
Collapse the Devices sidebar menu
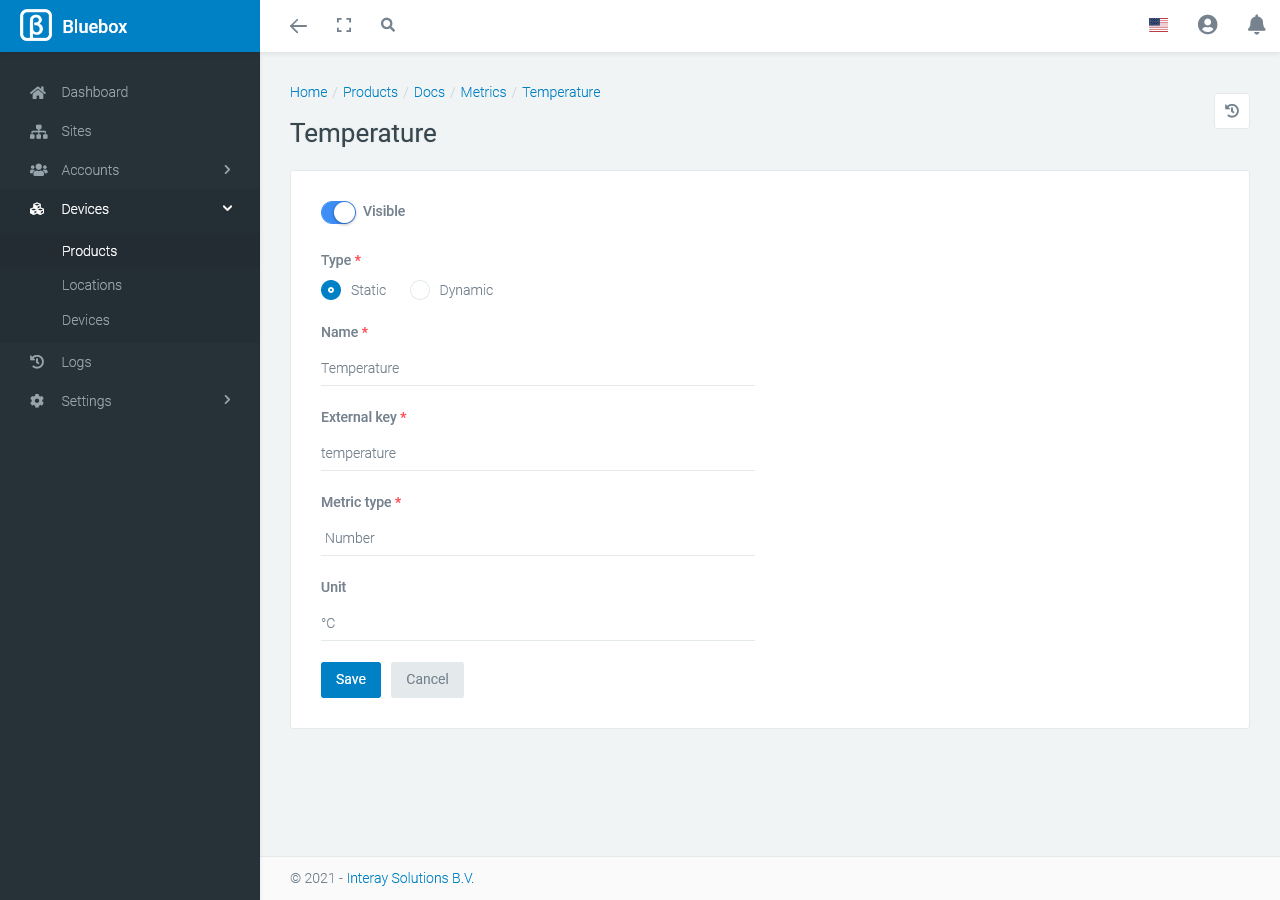pos(130,209)
